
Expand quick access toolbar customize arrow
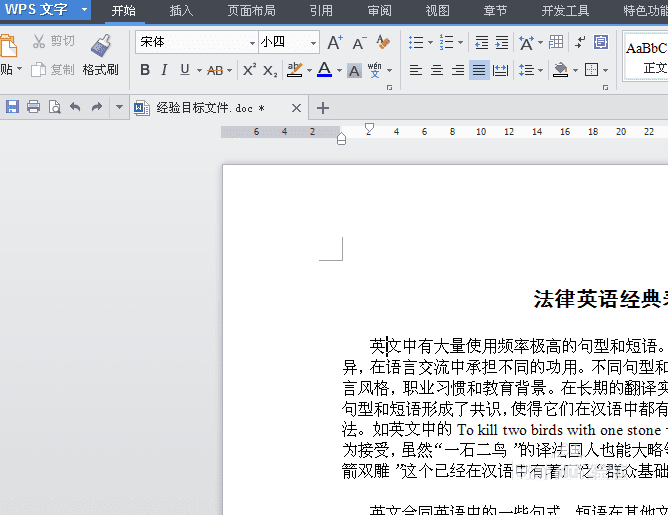click(119, 106)
